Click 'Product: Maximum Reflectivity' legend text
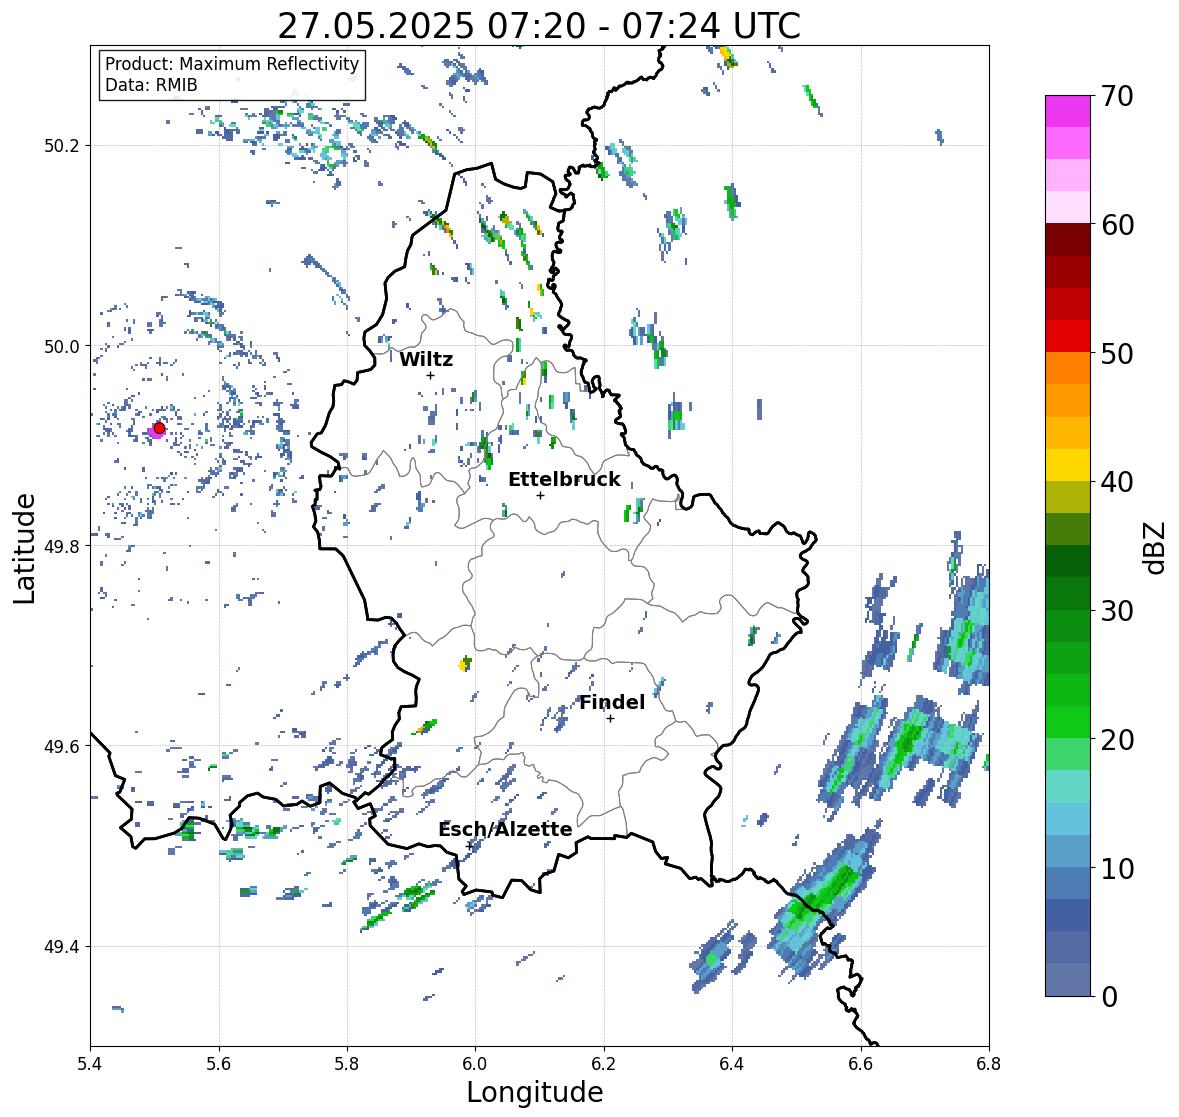 (x=232, y=64)
